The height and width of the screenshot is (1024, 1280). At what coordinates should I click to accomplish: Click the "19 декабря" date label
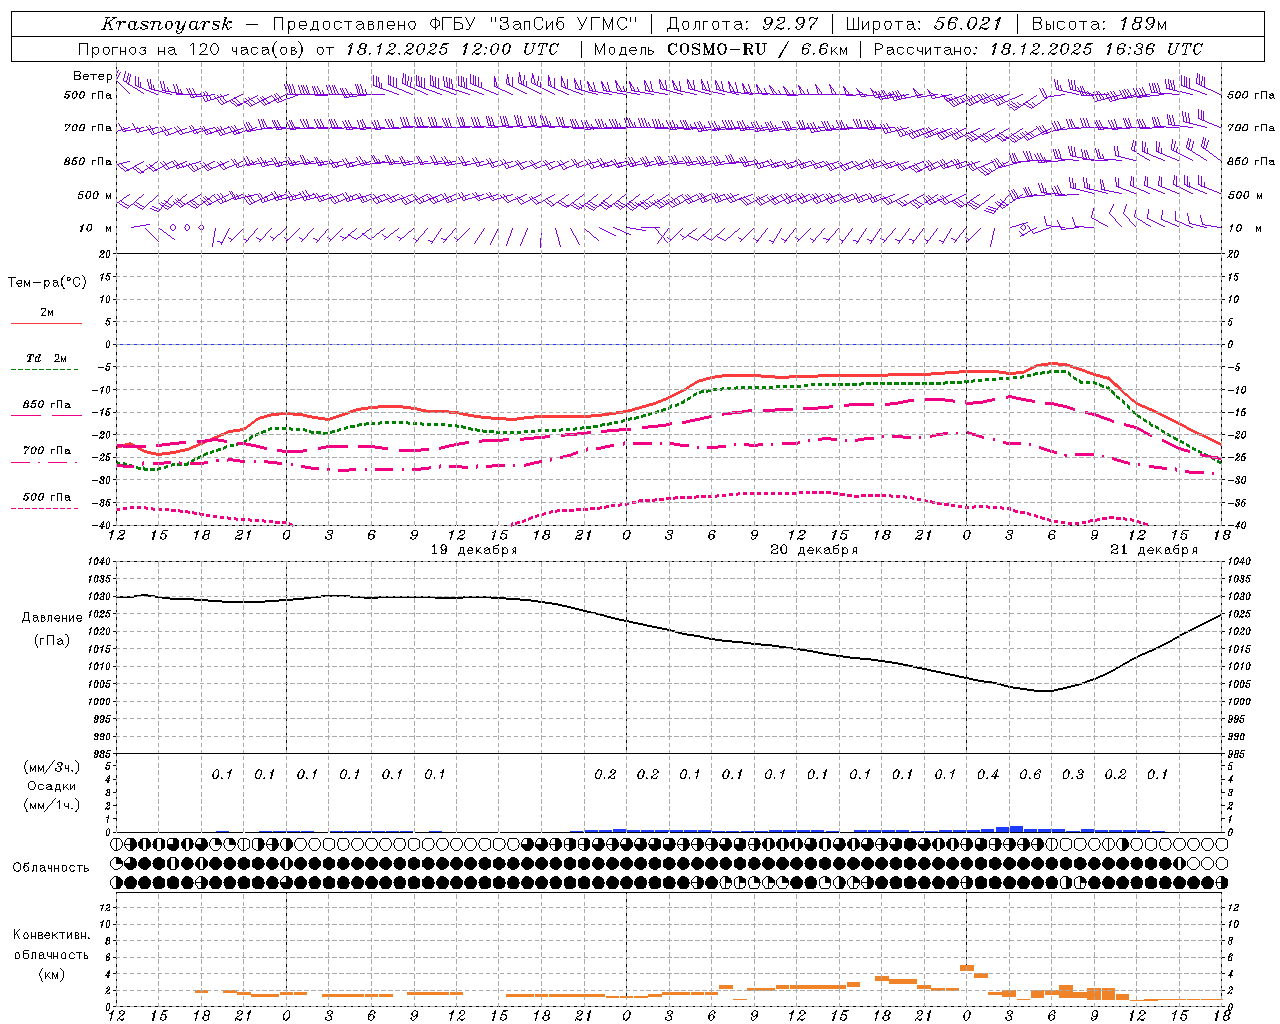click(473, 550)
